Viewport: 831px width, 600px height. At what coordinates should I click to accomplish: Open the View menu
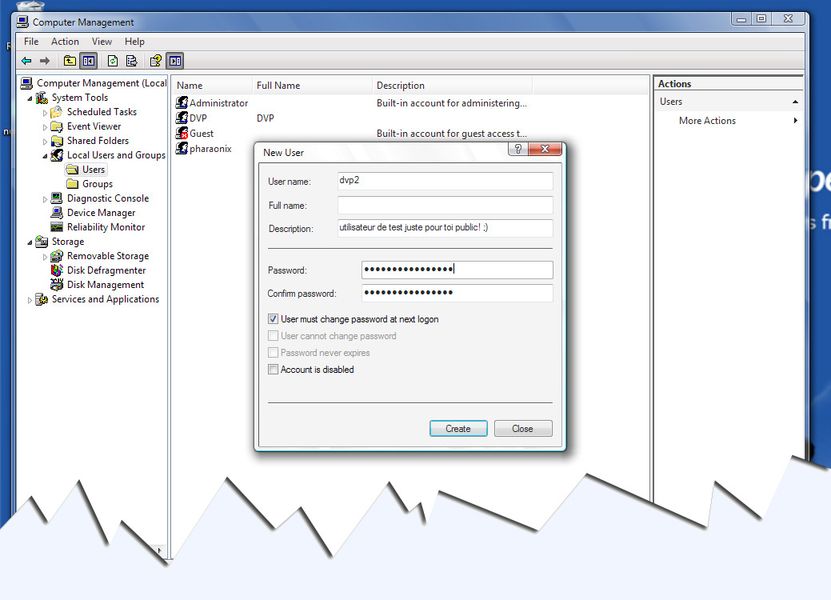(102, 42)
